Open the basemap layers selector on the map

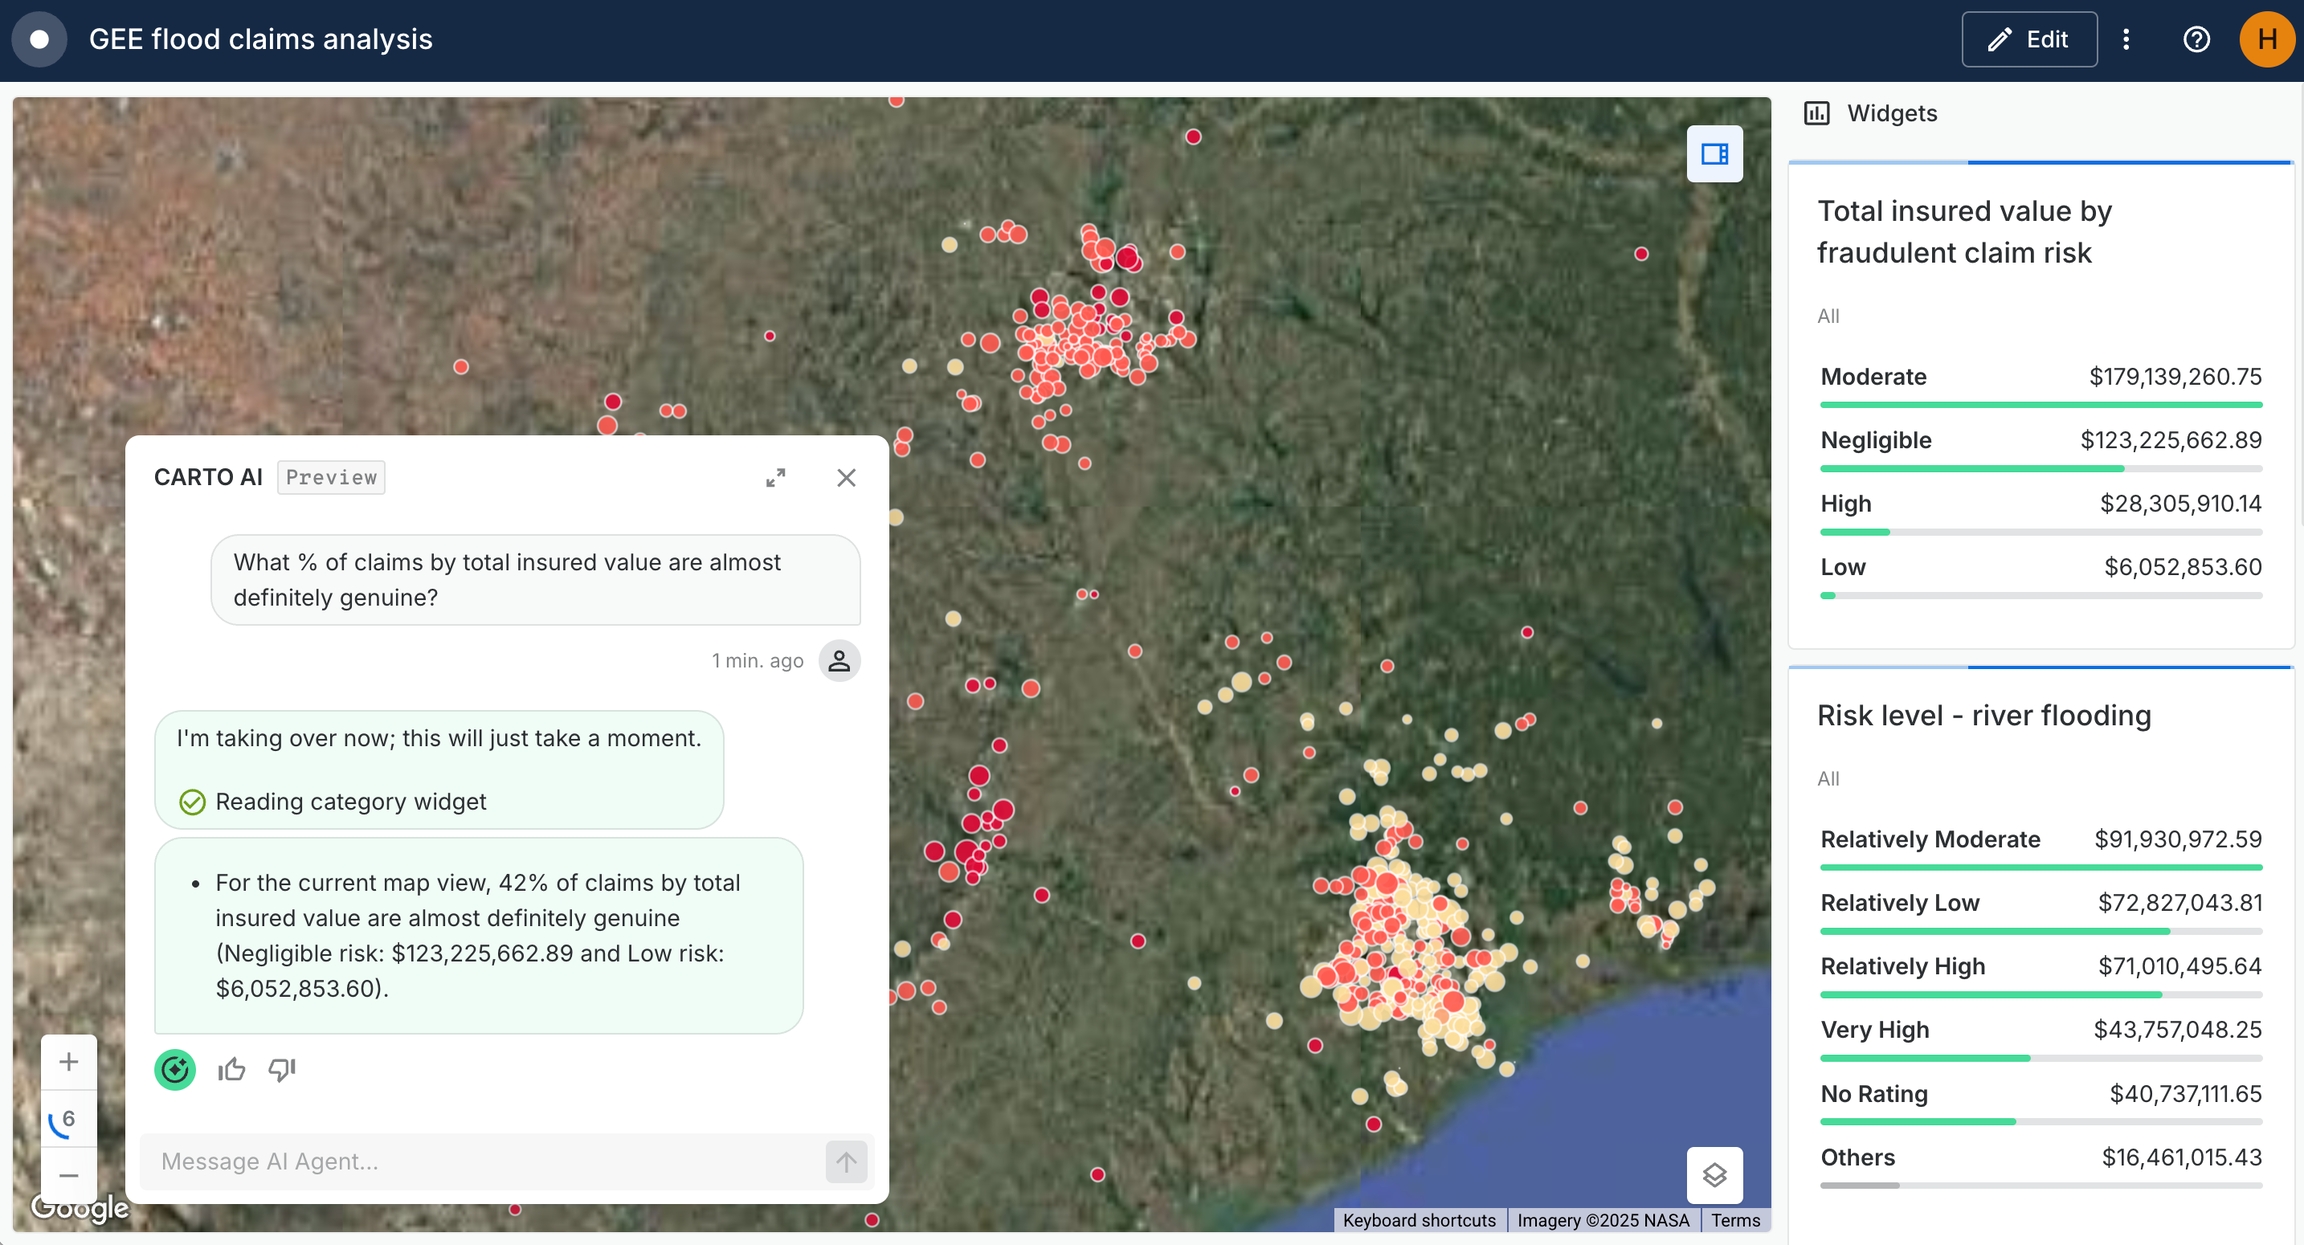[1714, 1176]
